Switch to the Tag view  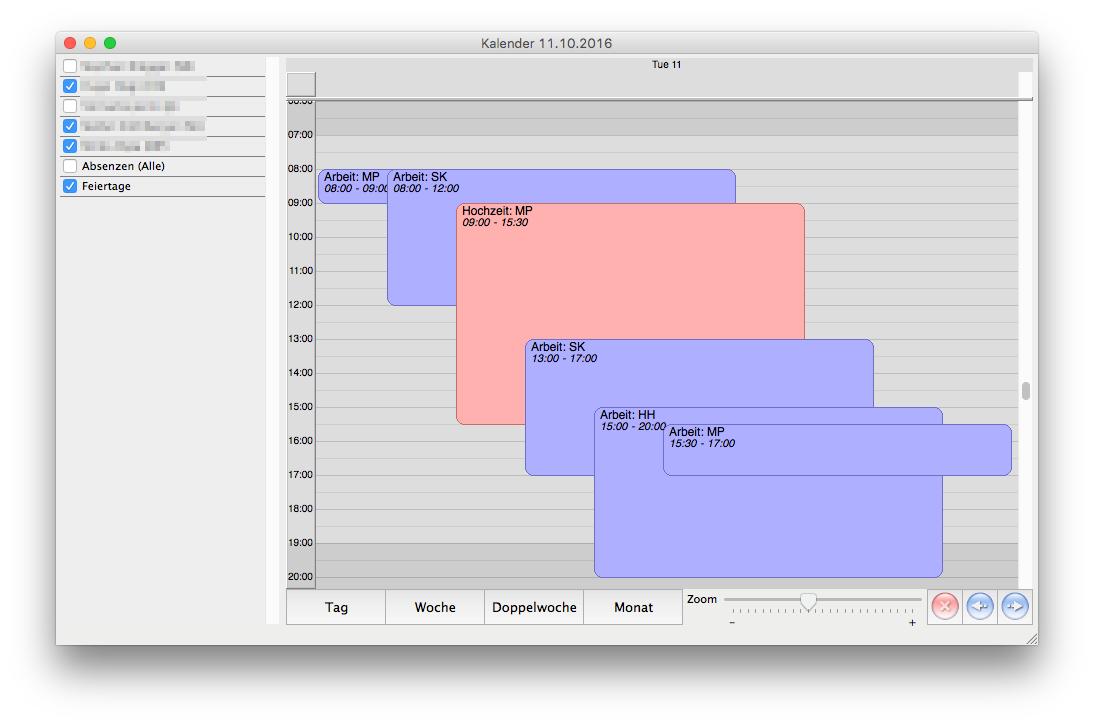pos(336,607)
